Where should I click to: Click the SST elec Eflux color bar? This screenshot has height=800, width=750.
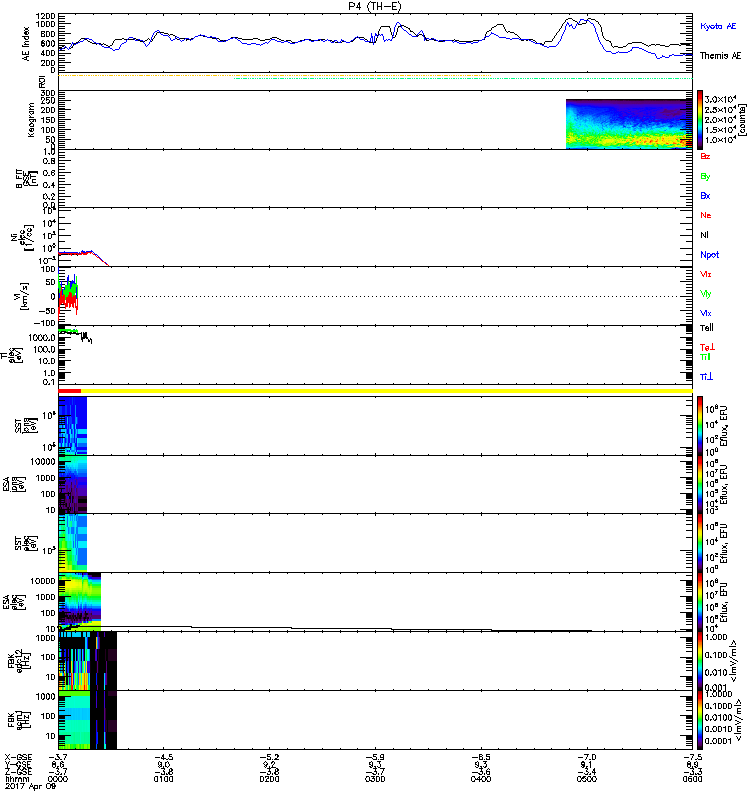[x=700, y=543]
